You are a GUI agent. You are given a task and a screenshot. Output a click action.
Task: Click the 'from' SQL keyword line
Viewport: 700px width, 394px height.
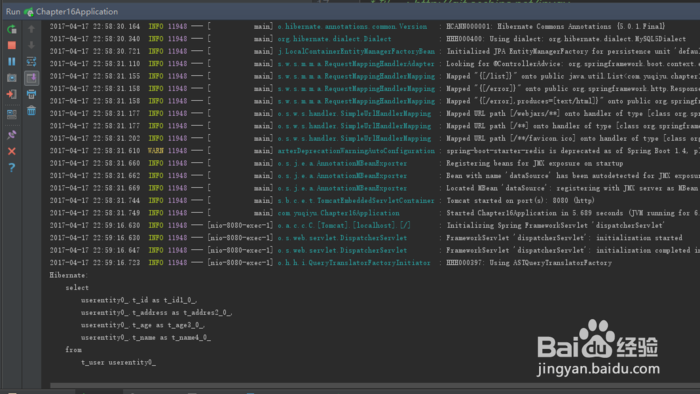coord(74,350)
